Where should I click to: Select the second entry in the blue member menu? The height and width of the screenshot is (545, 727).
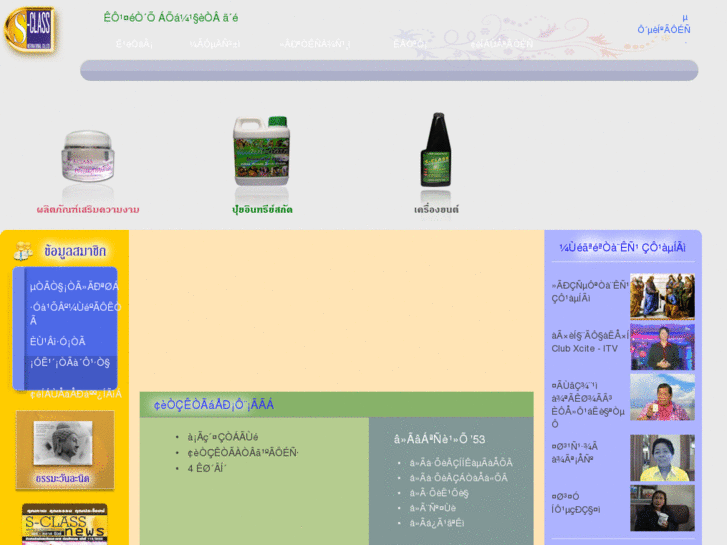point(75,314)
